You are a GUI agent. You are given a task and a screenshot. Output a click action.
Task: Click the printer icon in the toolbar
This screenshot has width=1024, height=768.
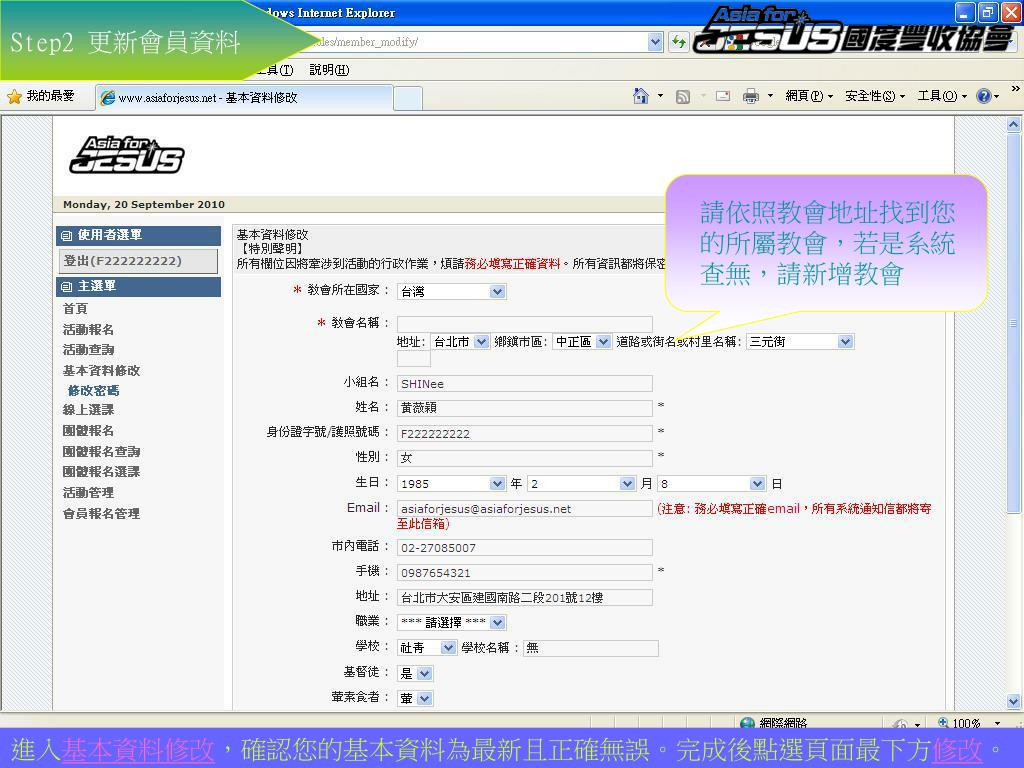click(750, 96)
